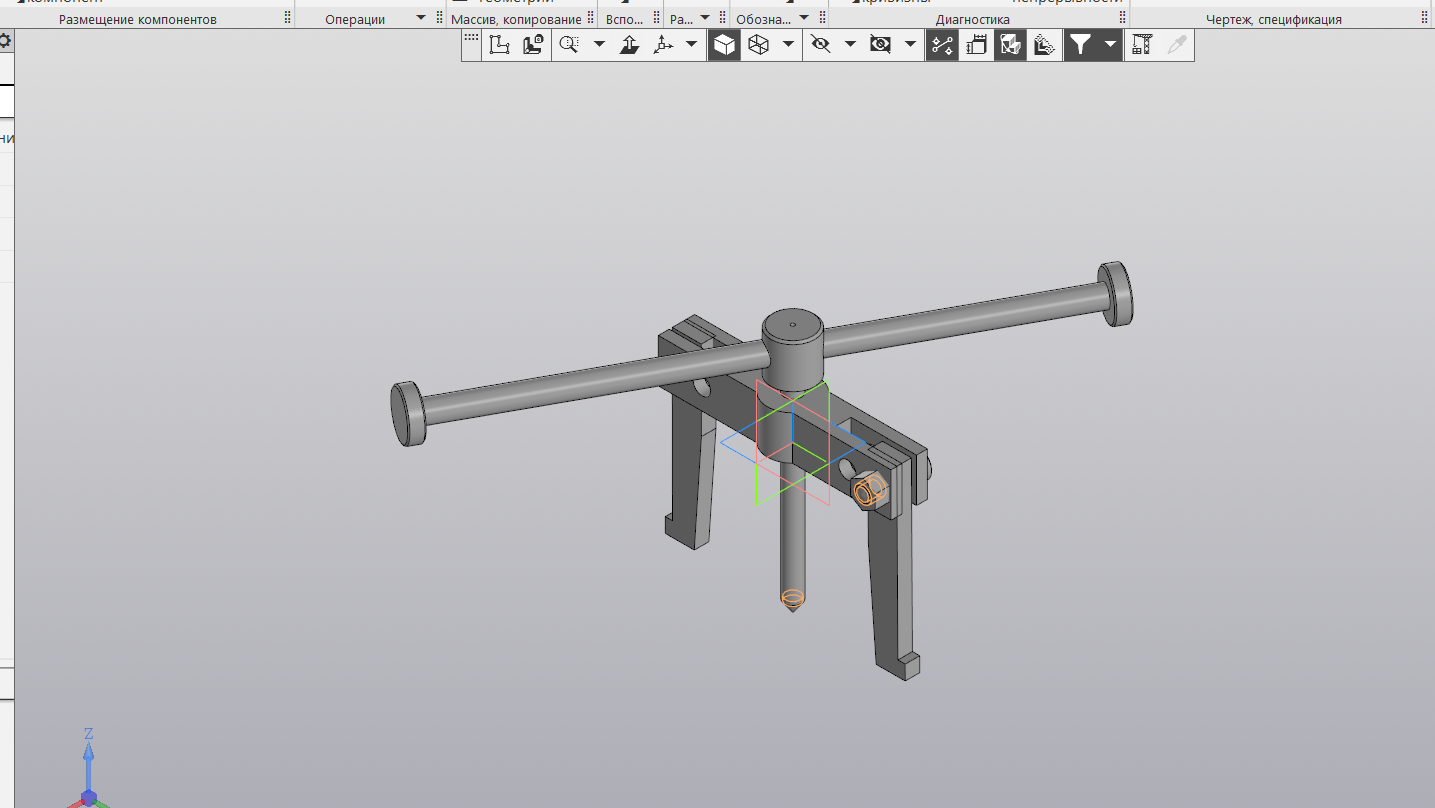Select the right knob of the handle bar

(1116, 293)
